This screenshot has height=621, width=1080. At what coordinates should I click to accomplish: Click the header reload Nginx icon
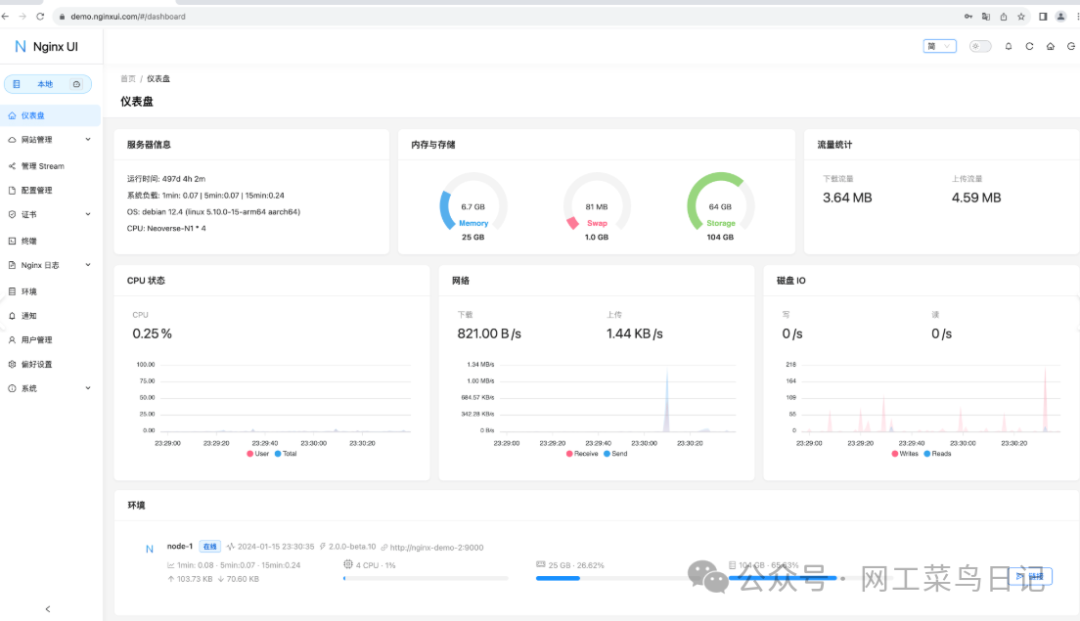click(x=1029, y=46)
